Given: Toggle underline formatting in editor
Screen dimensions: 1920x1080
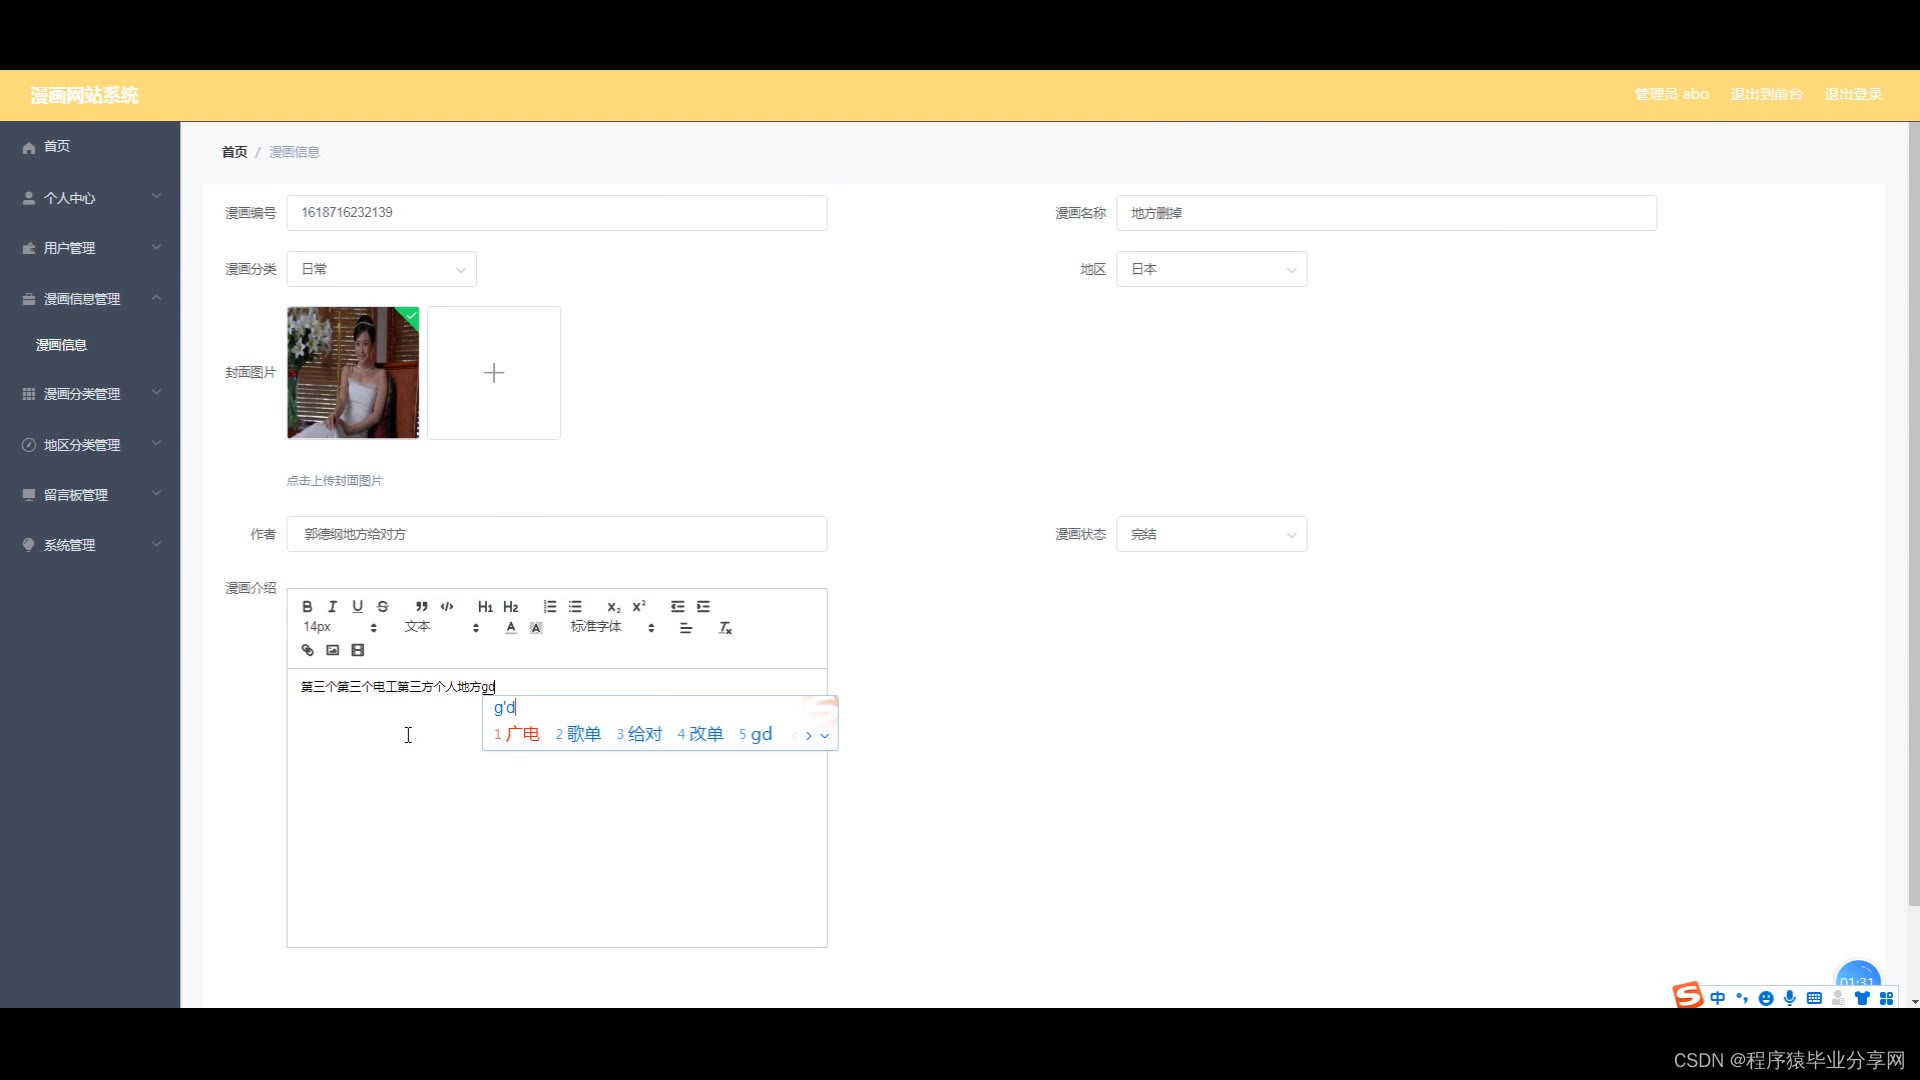Looking at the screenshot, I should tap(357, 607).
